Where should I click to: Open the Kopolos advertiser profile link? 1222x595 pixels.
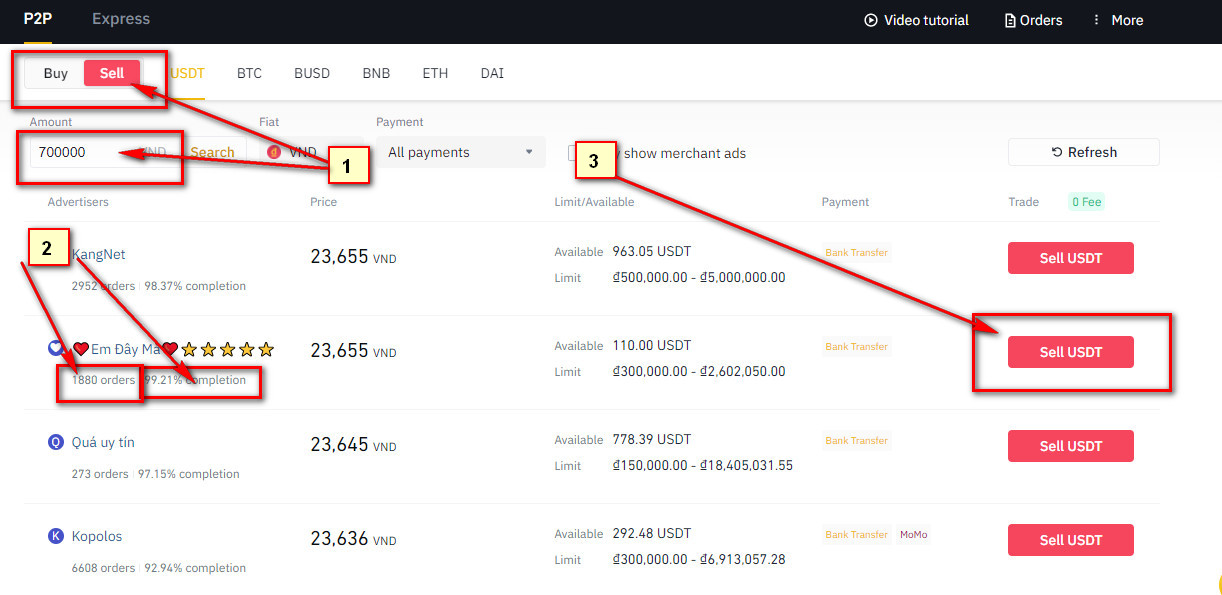point(97,536)
